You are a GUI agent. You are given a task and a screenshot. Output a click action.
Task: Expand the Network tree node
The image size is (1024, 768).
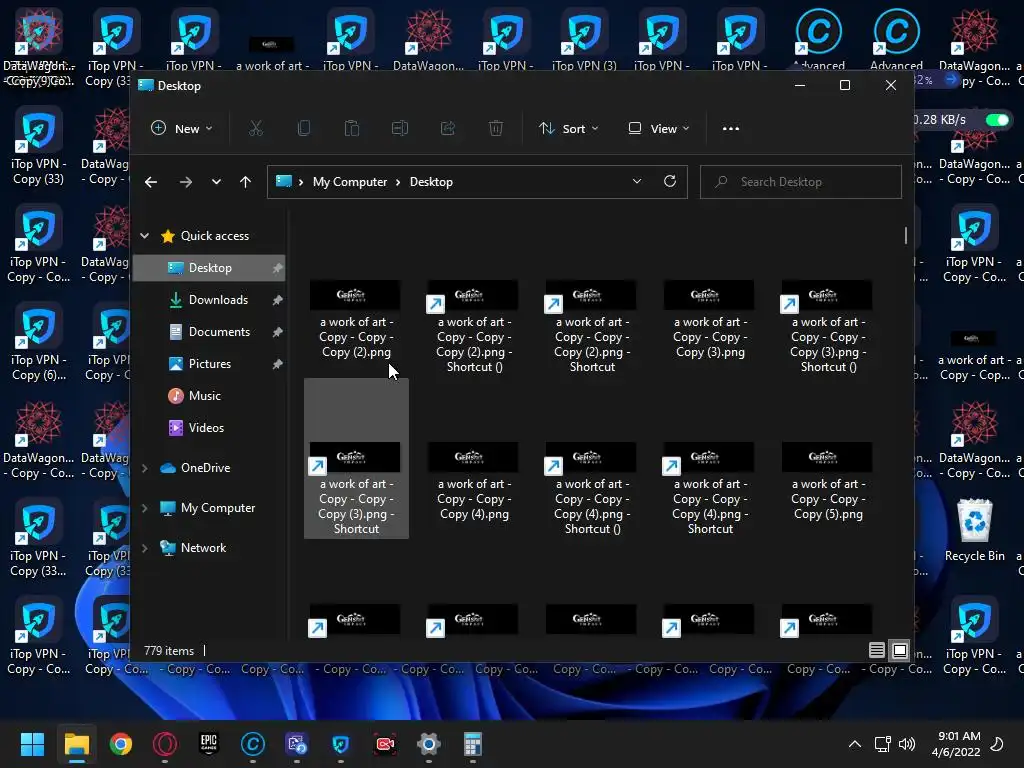pos(144,548)
